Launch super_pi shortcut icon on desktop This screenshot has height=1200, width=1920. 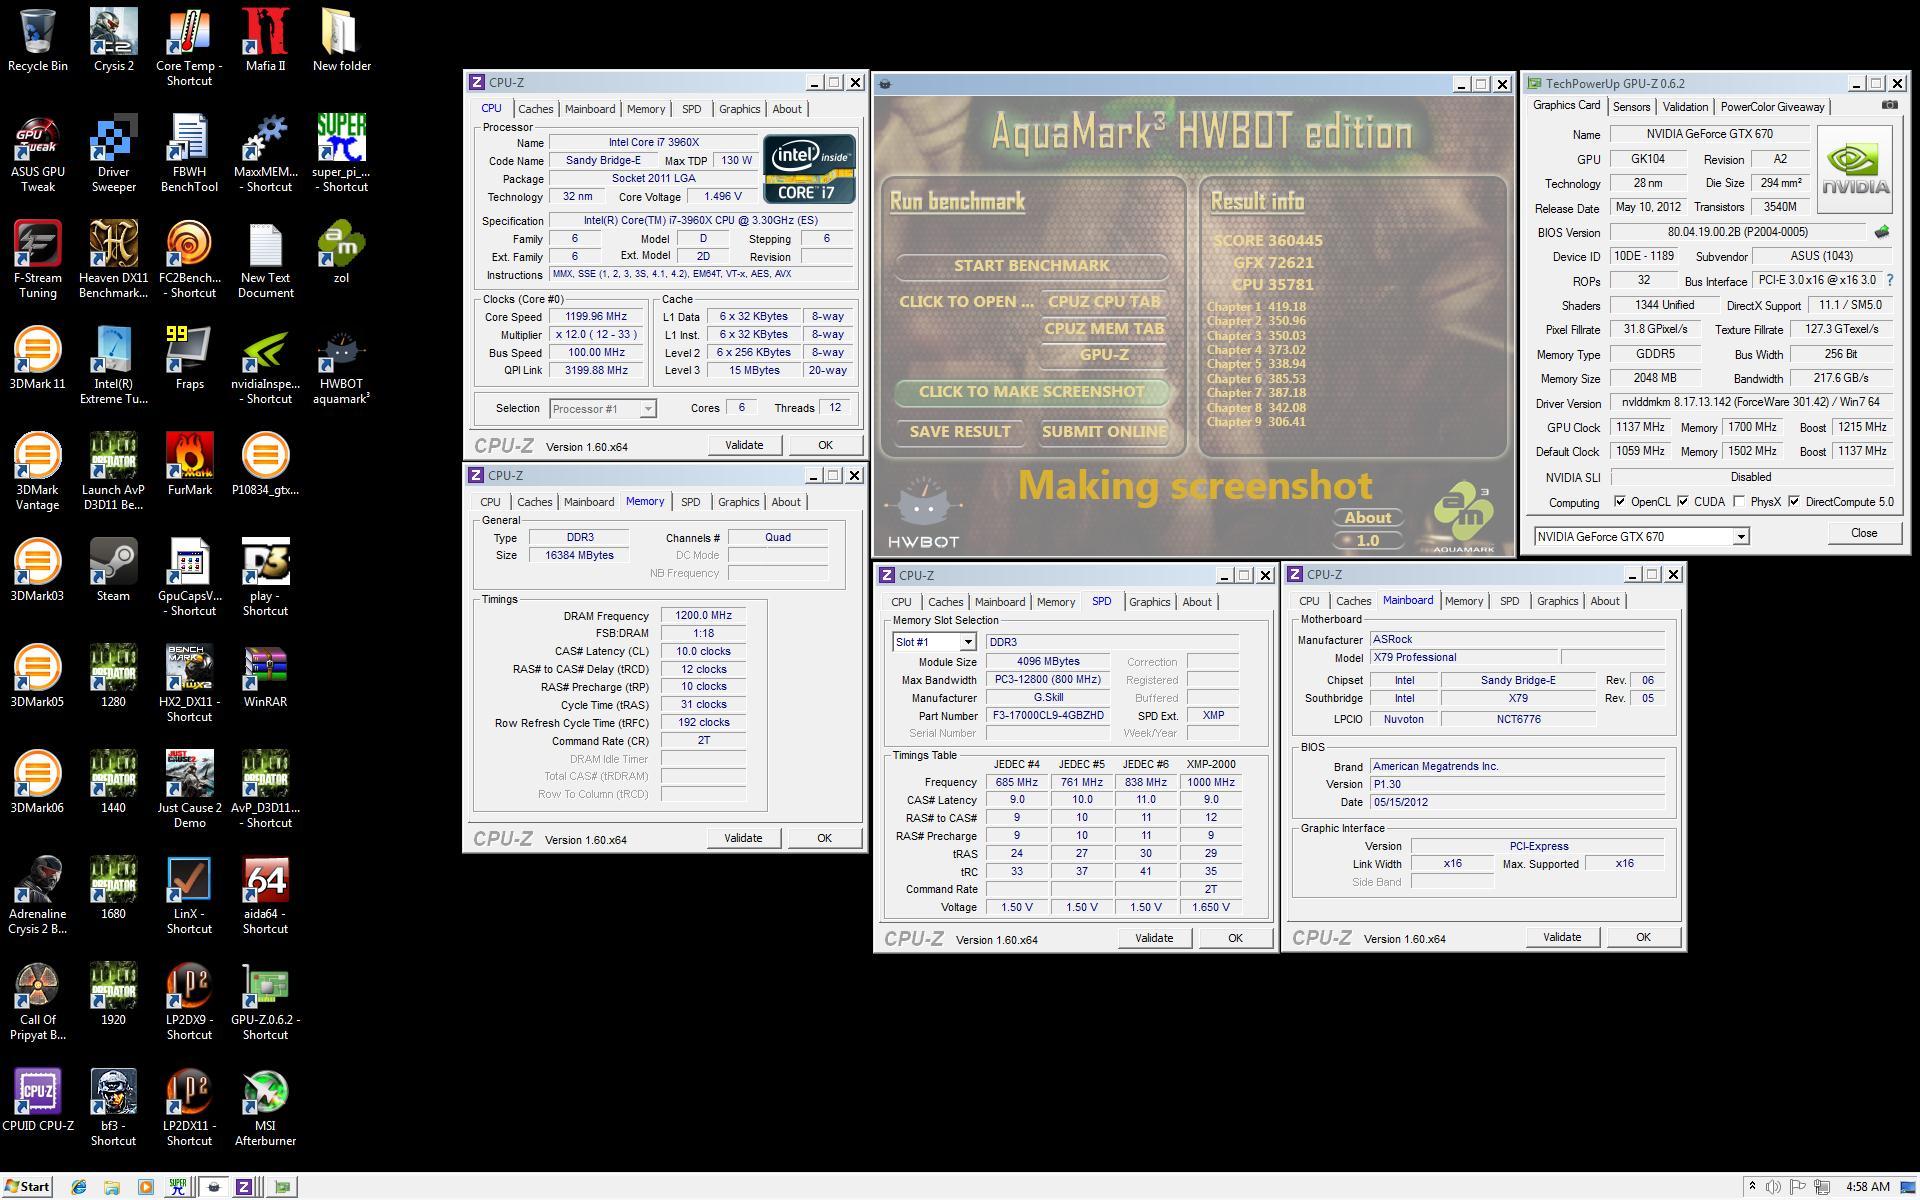(341, 153)
